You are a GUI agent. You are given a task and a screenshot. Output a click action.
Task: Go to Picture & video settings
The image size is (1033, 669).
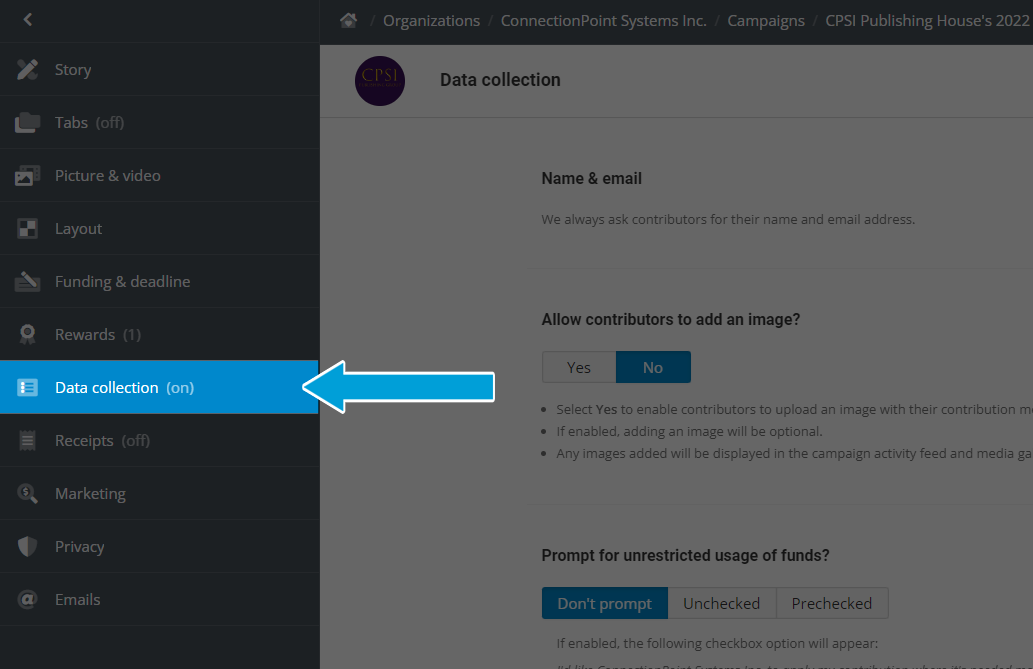pyautogui.click(x=159, y=175)
